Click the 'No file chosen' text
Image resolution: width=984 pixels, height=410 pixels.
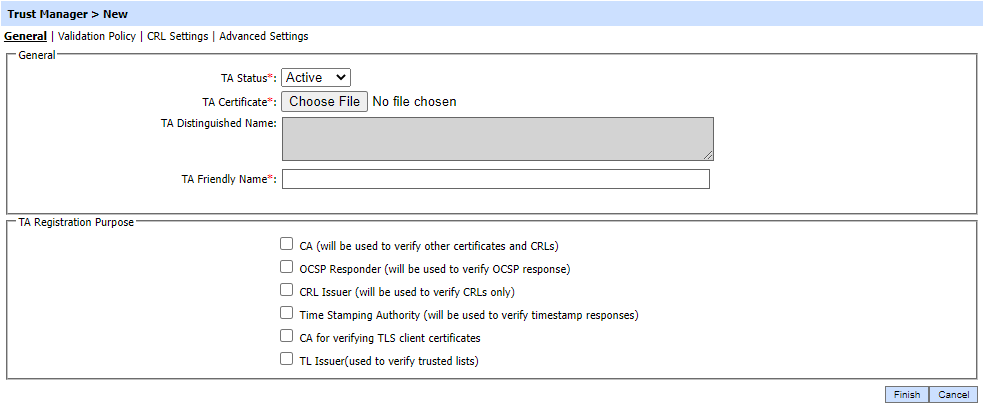click(414, 101)
